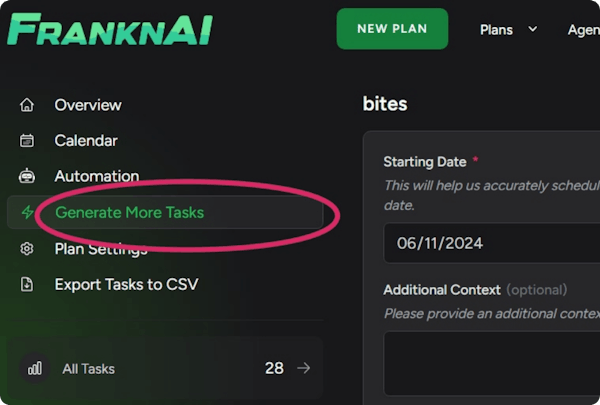Image resolution: width=600 pixels, height=405 pixels.
Task: Click the calendar icon in the sidebar
Action: click(27, 141)
